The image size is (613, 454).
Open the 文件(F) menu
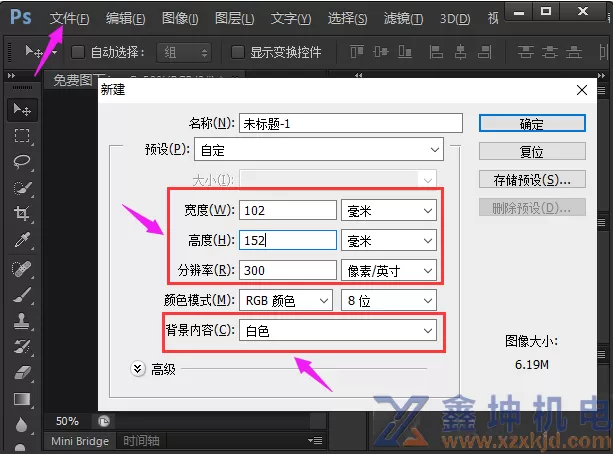pos(70,18)
